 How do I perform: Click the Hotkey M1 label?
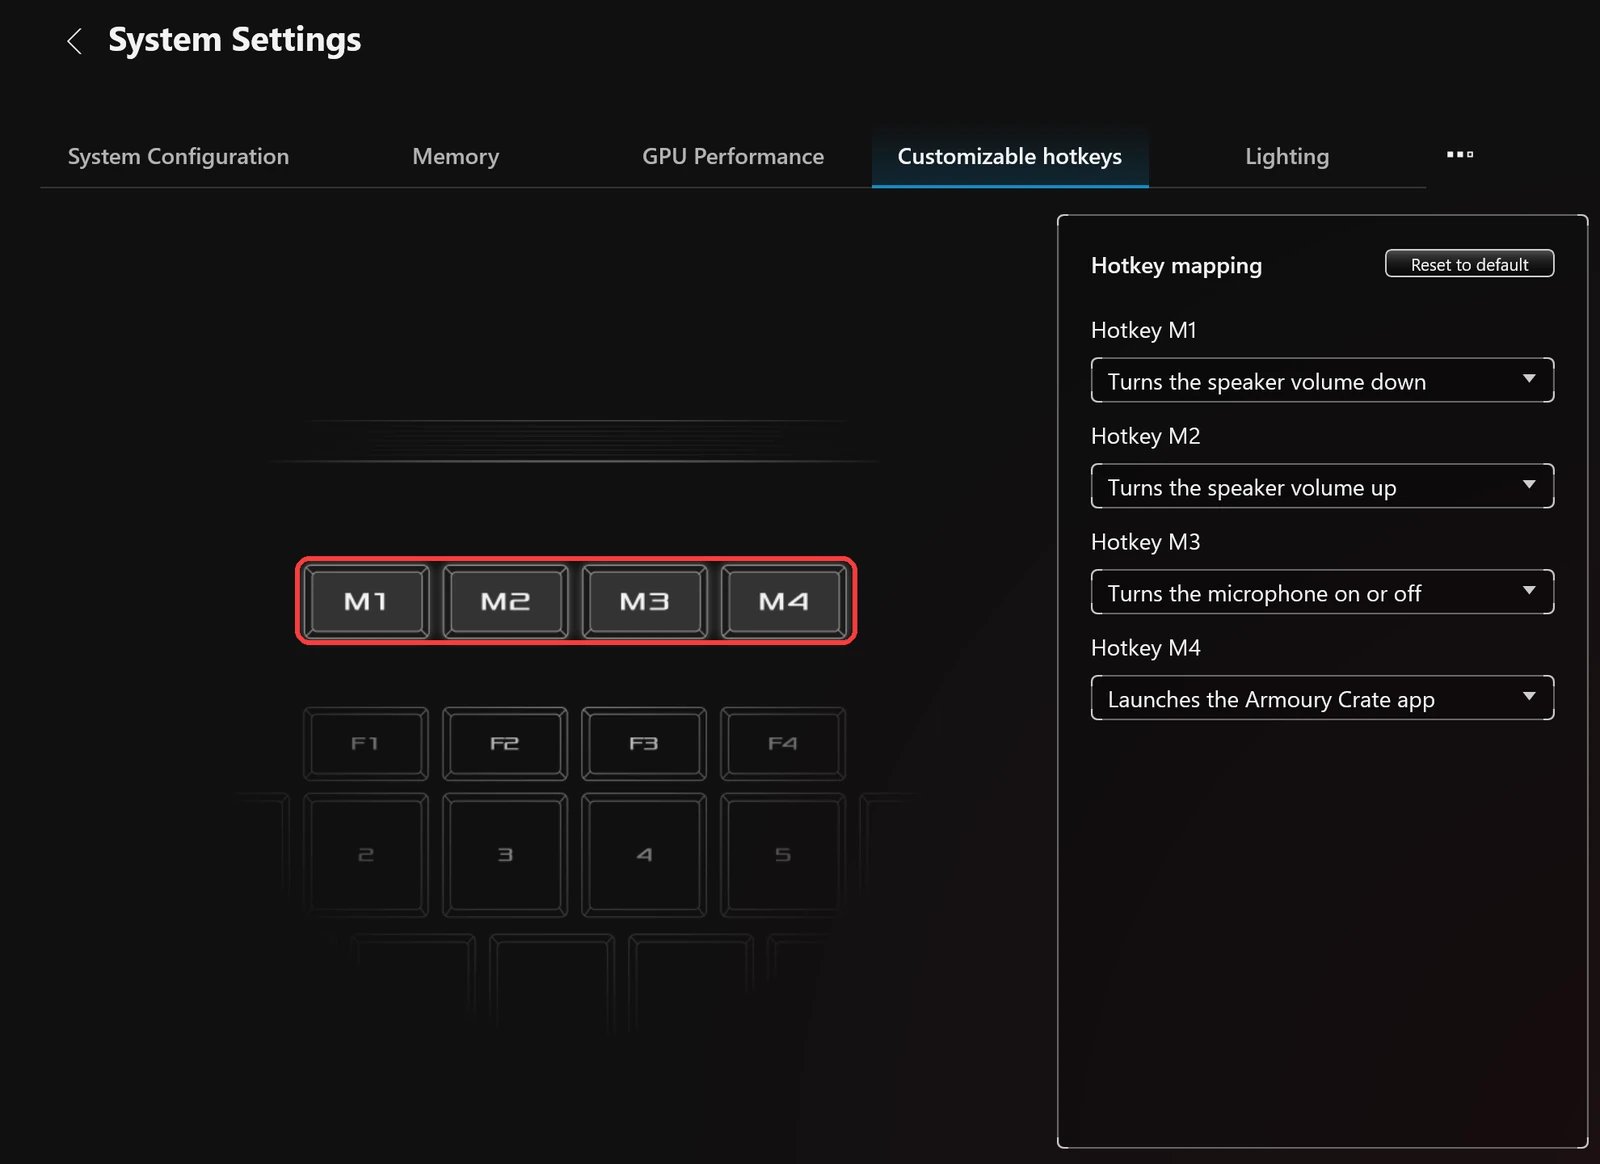pyautogui.click(x=1144, y=330)
